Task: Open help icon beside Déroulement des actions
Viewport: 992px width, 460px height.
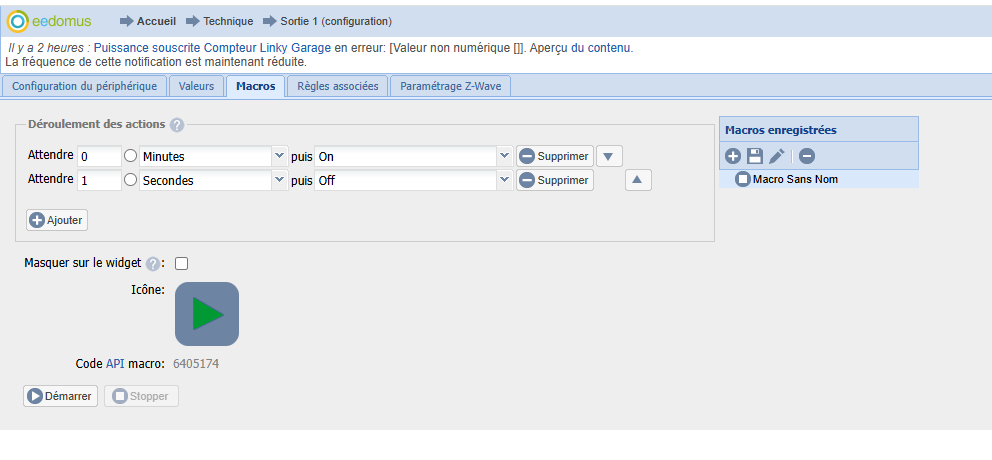Action: tap(177, 125)
